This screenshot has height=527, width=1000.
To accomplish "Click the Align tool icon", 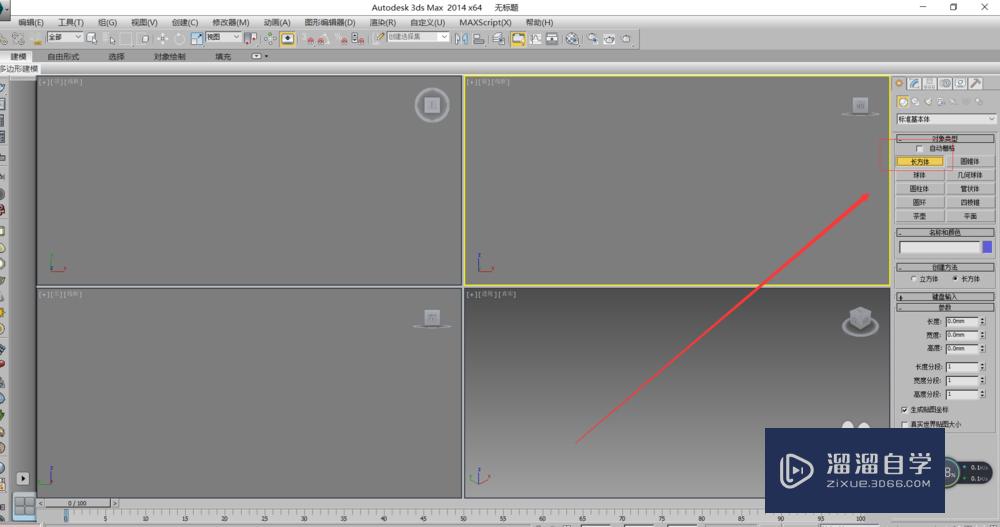I will click(x=478, y=39).
